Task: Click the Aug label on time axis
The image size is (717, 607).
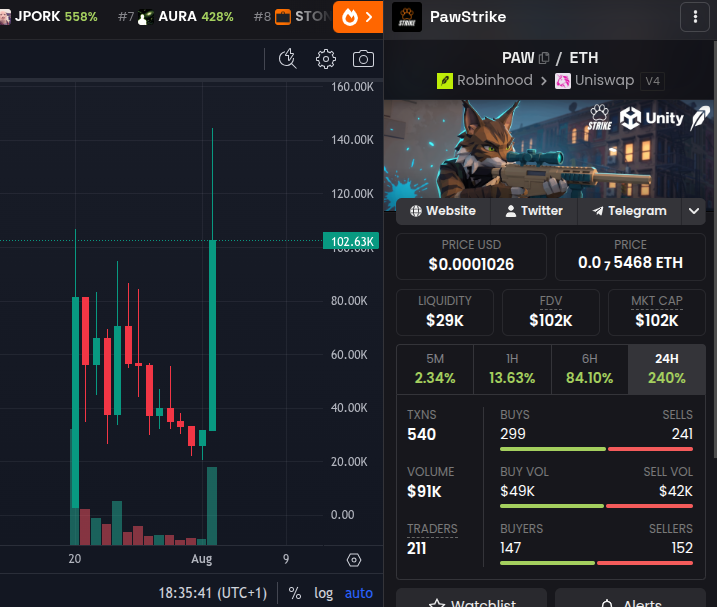Action: (x=202, y=559)
